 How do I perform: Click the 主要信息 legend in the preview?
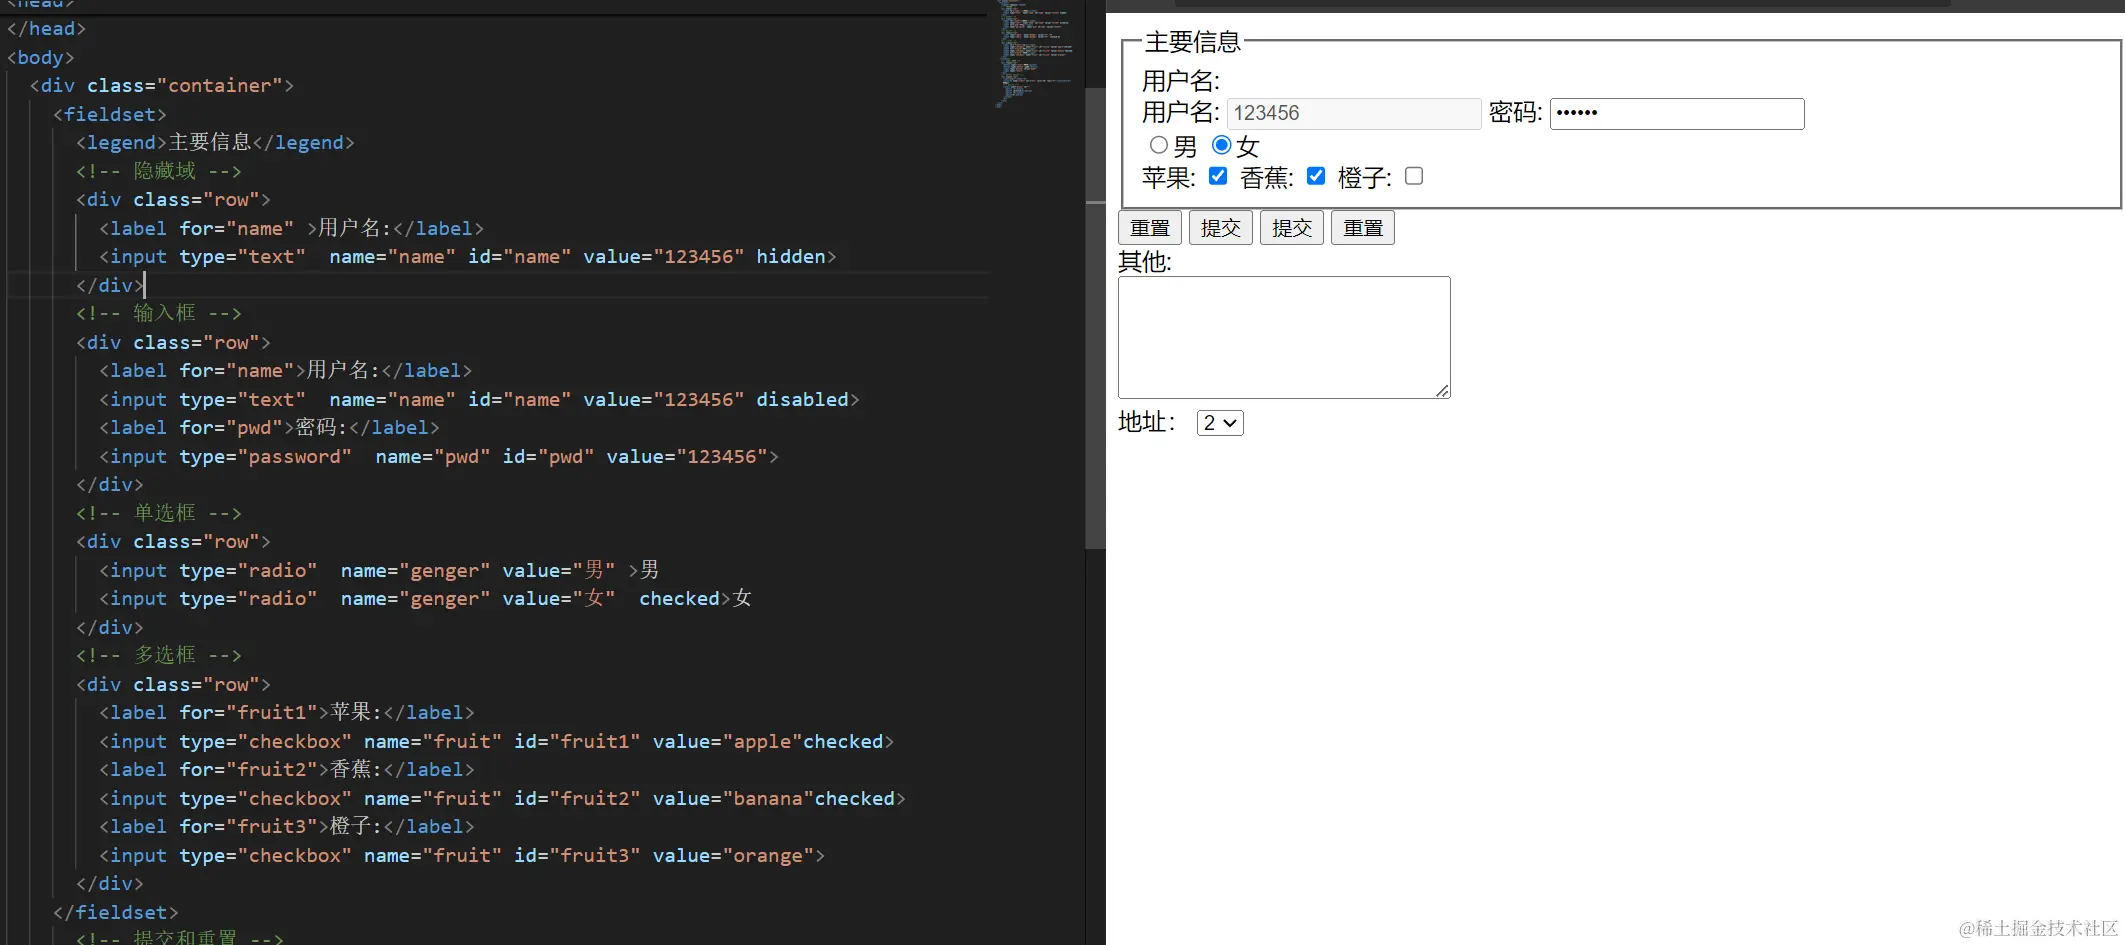[1193, 41]
